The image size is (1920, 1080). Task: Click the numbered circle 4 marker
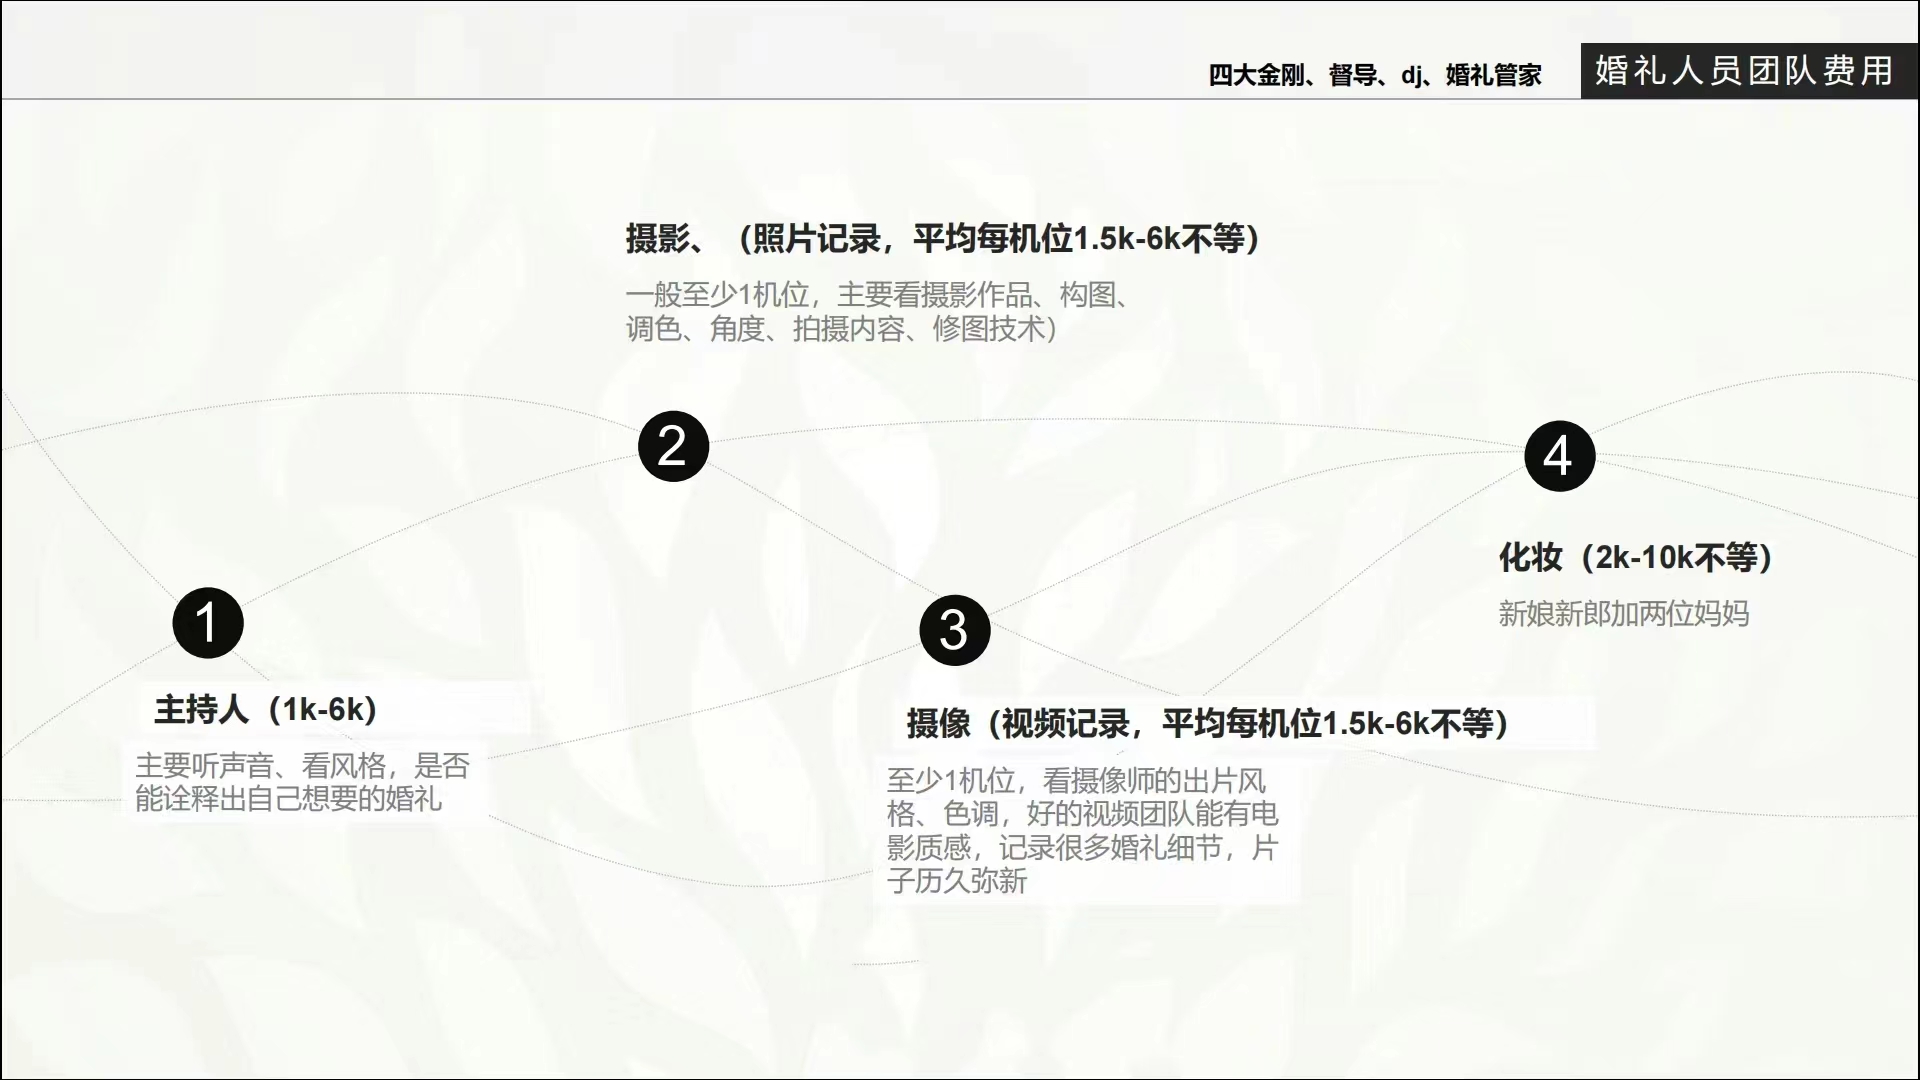click(1559, 456)
